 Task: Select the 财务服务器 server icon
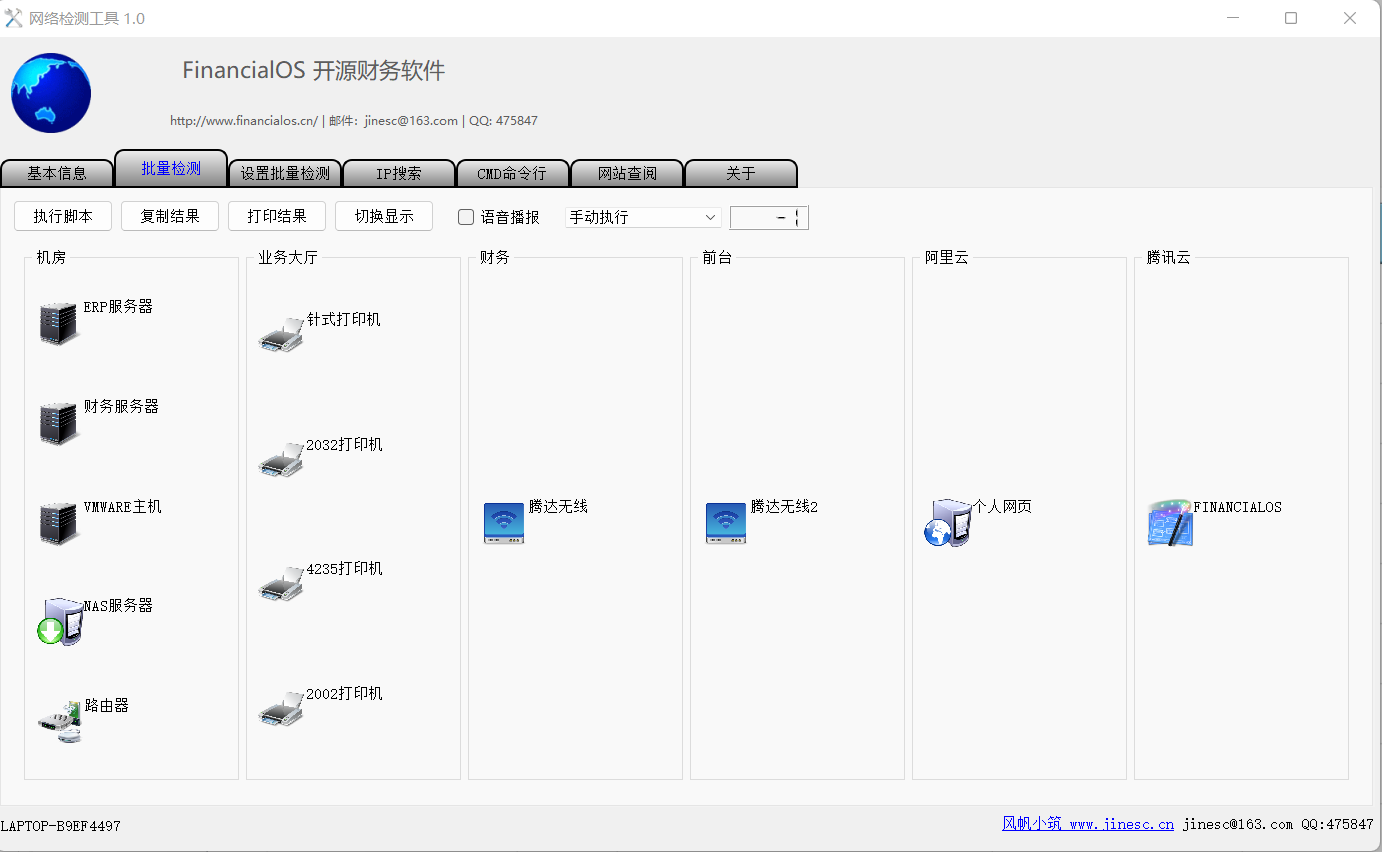[x=59, y=424]
